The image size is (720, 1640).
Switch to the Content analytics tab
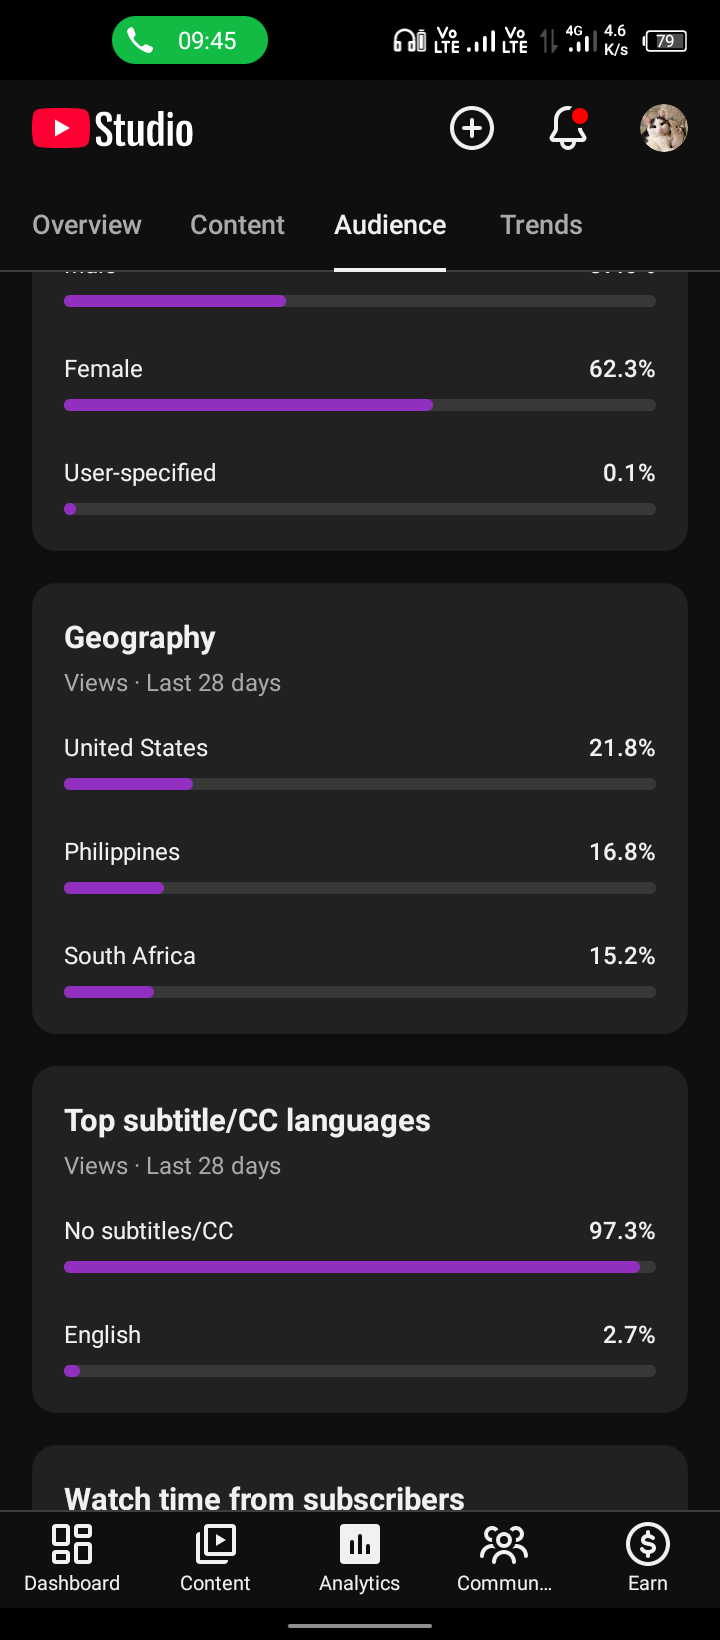click(238, 225)
